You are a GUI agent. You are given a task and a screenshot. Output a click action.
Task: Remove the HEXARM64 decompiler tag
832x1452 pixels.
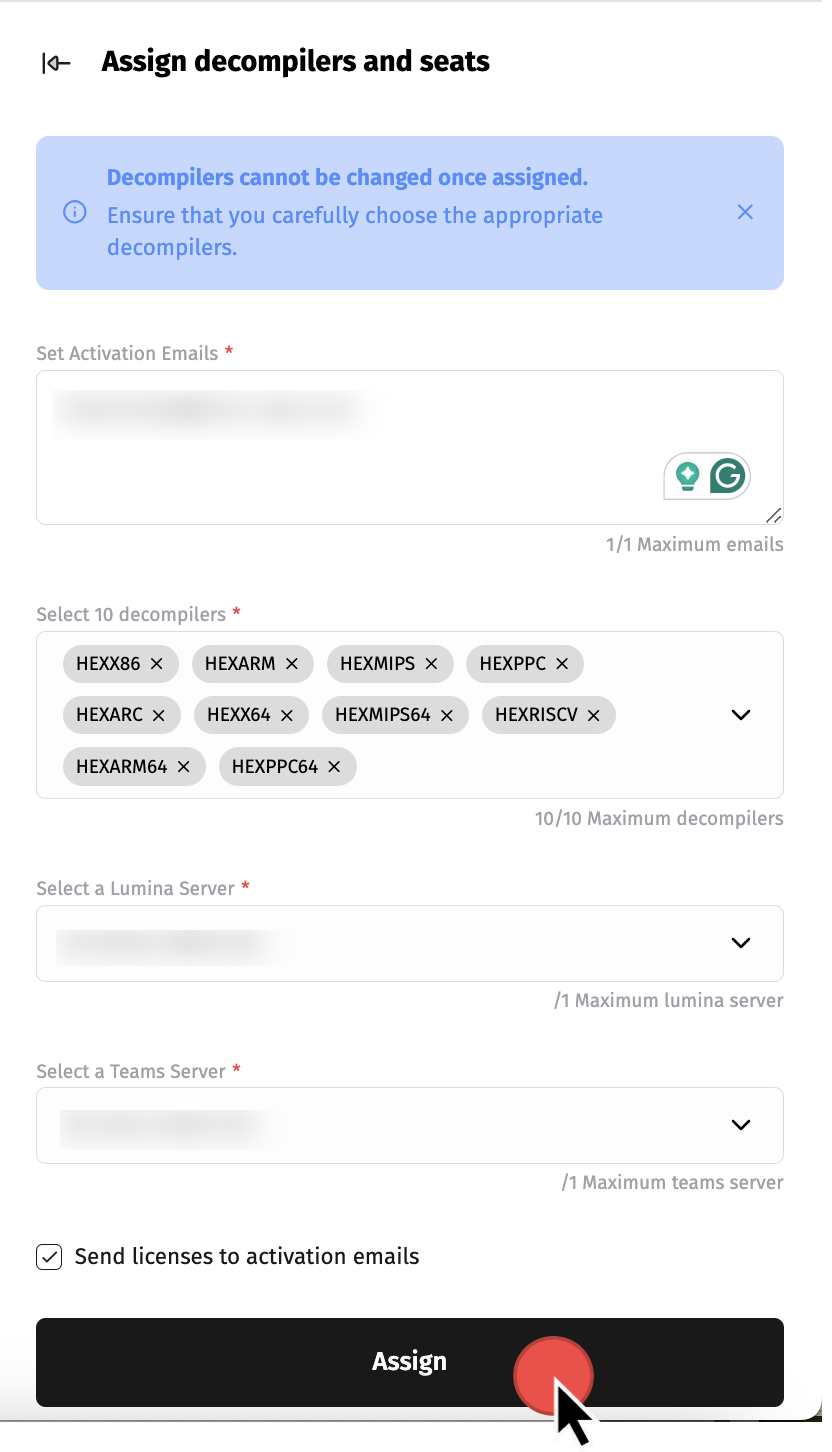point(184,767)
